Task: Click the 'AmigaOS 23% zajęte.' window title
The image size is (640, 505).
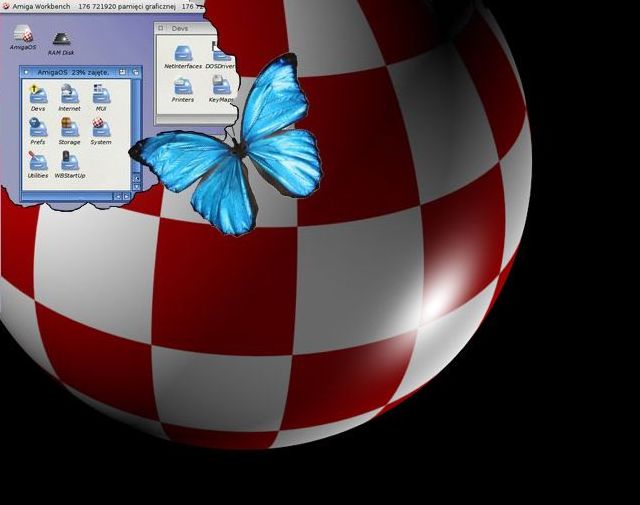Action: (73, 72)
